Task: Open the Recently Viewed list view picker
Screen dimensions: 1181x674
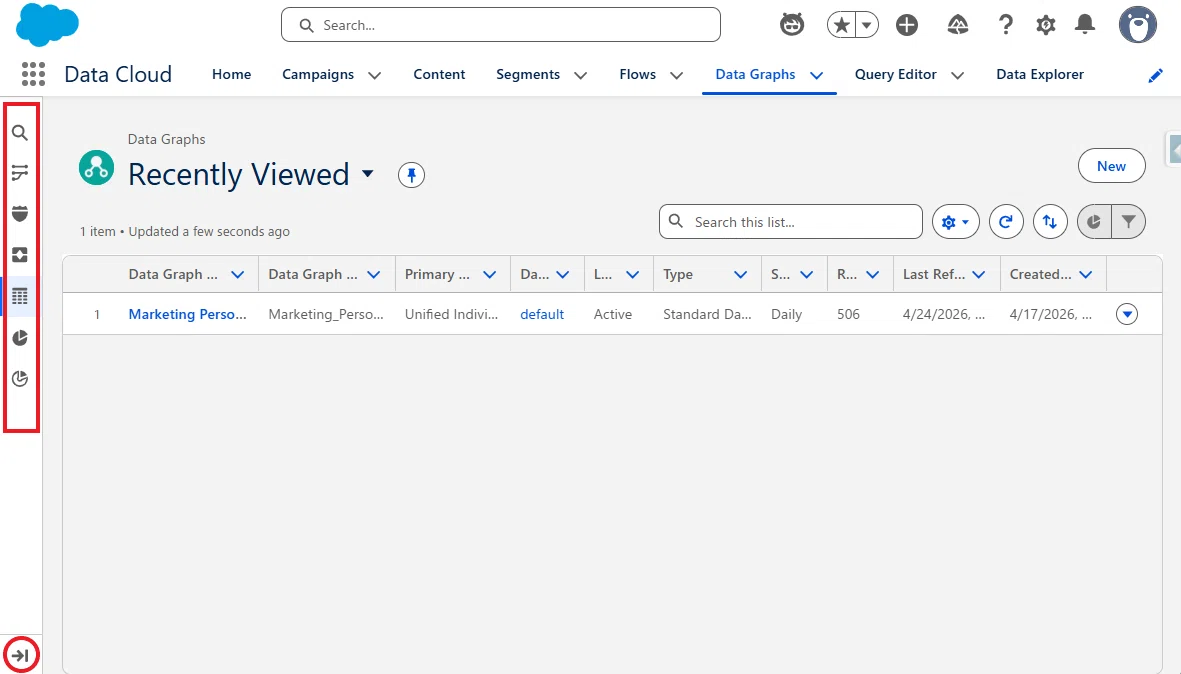Action: 368,174
